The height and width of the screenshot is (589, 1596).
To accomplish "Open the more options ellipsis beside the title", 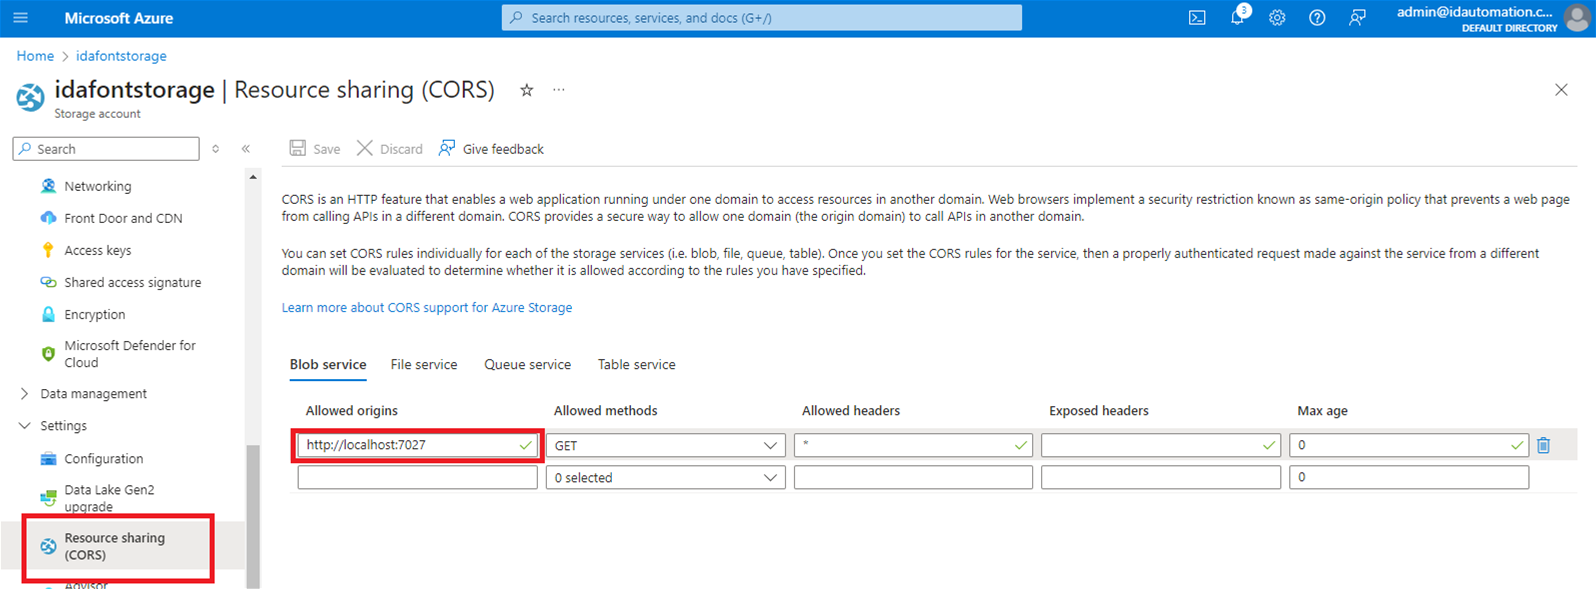I will point(559,90).
